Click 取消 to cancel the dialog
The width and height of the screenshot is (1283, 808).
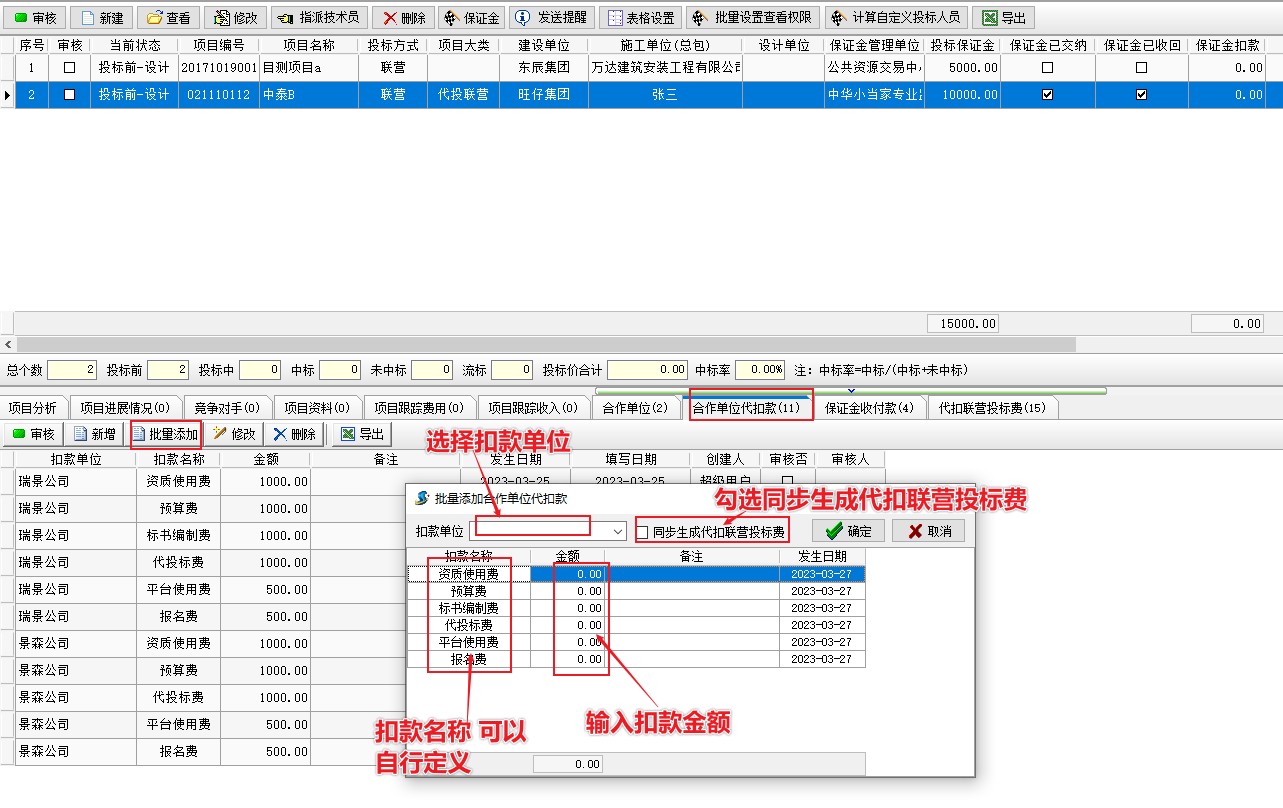928,531
